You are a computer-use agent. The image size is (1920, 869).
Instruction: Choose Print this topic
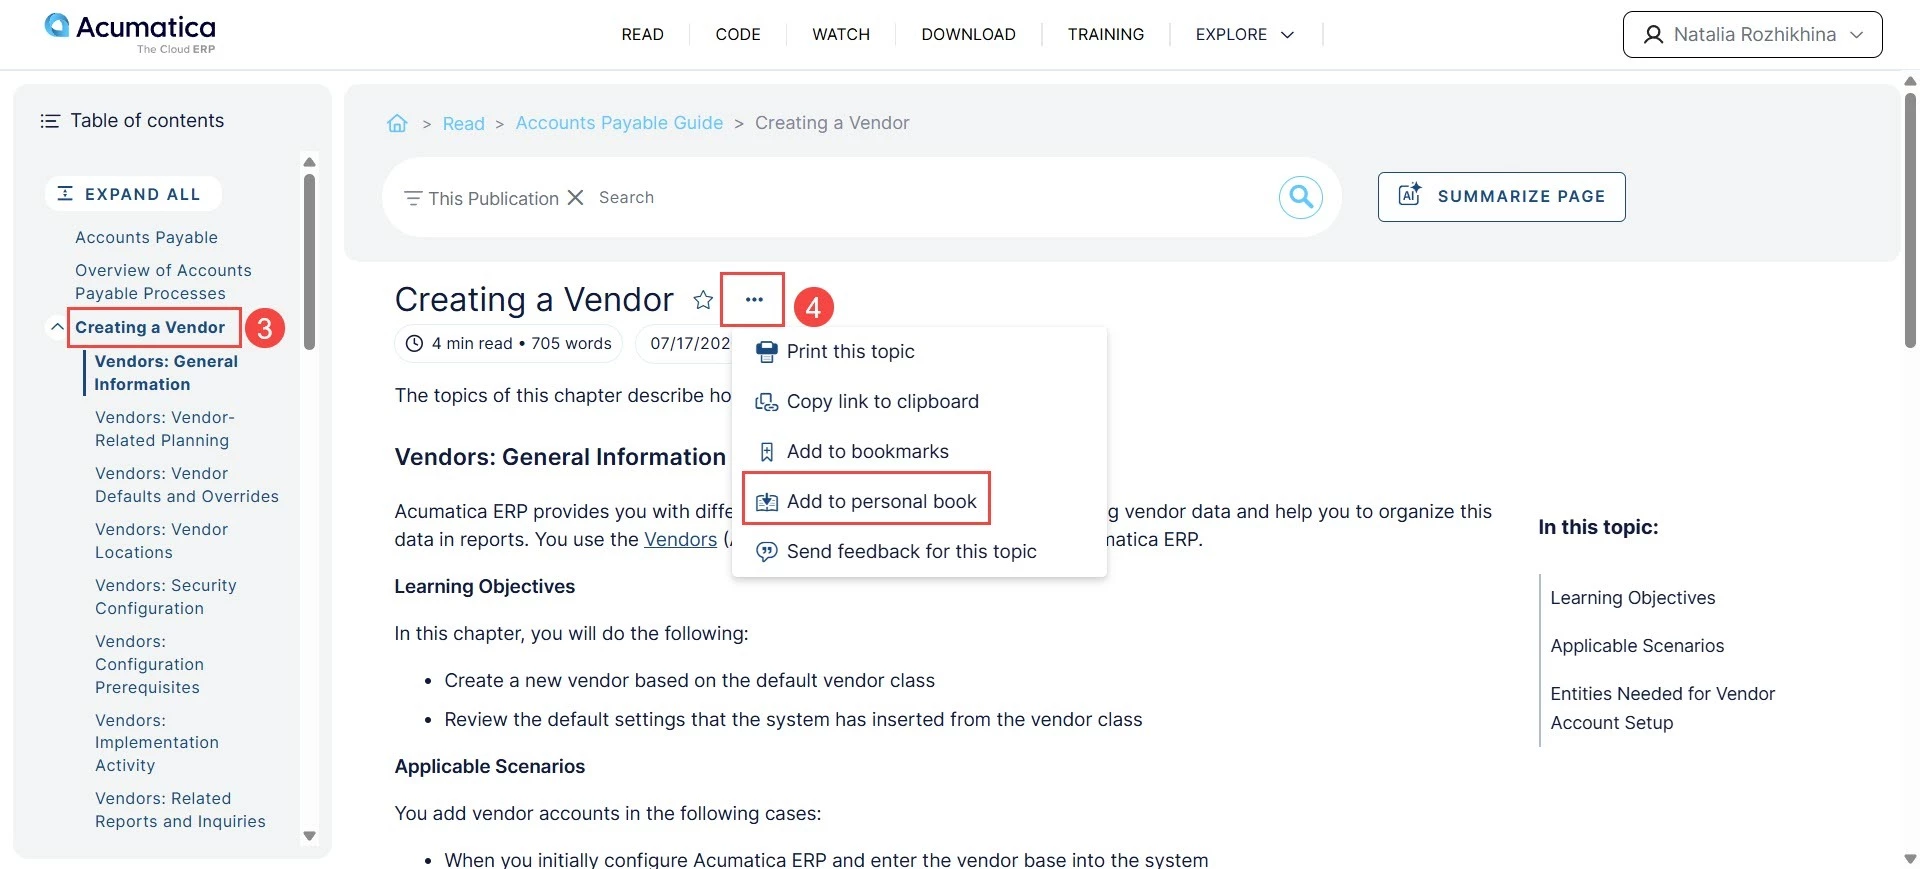[x=919, y=352]
